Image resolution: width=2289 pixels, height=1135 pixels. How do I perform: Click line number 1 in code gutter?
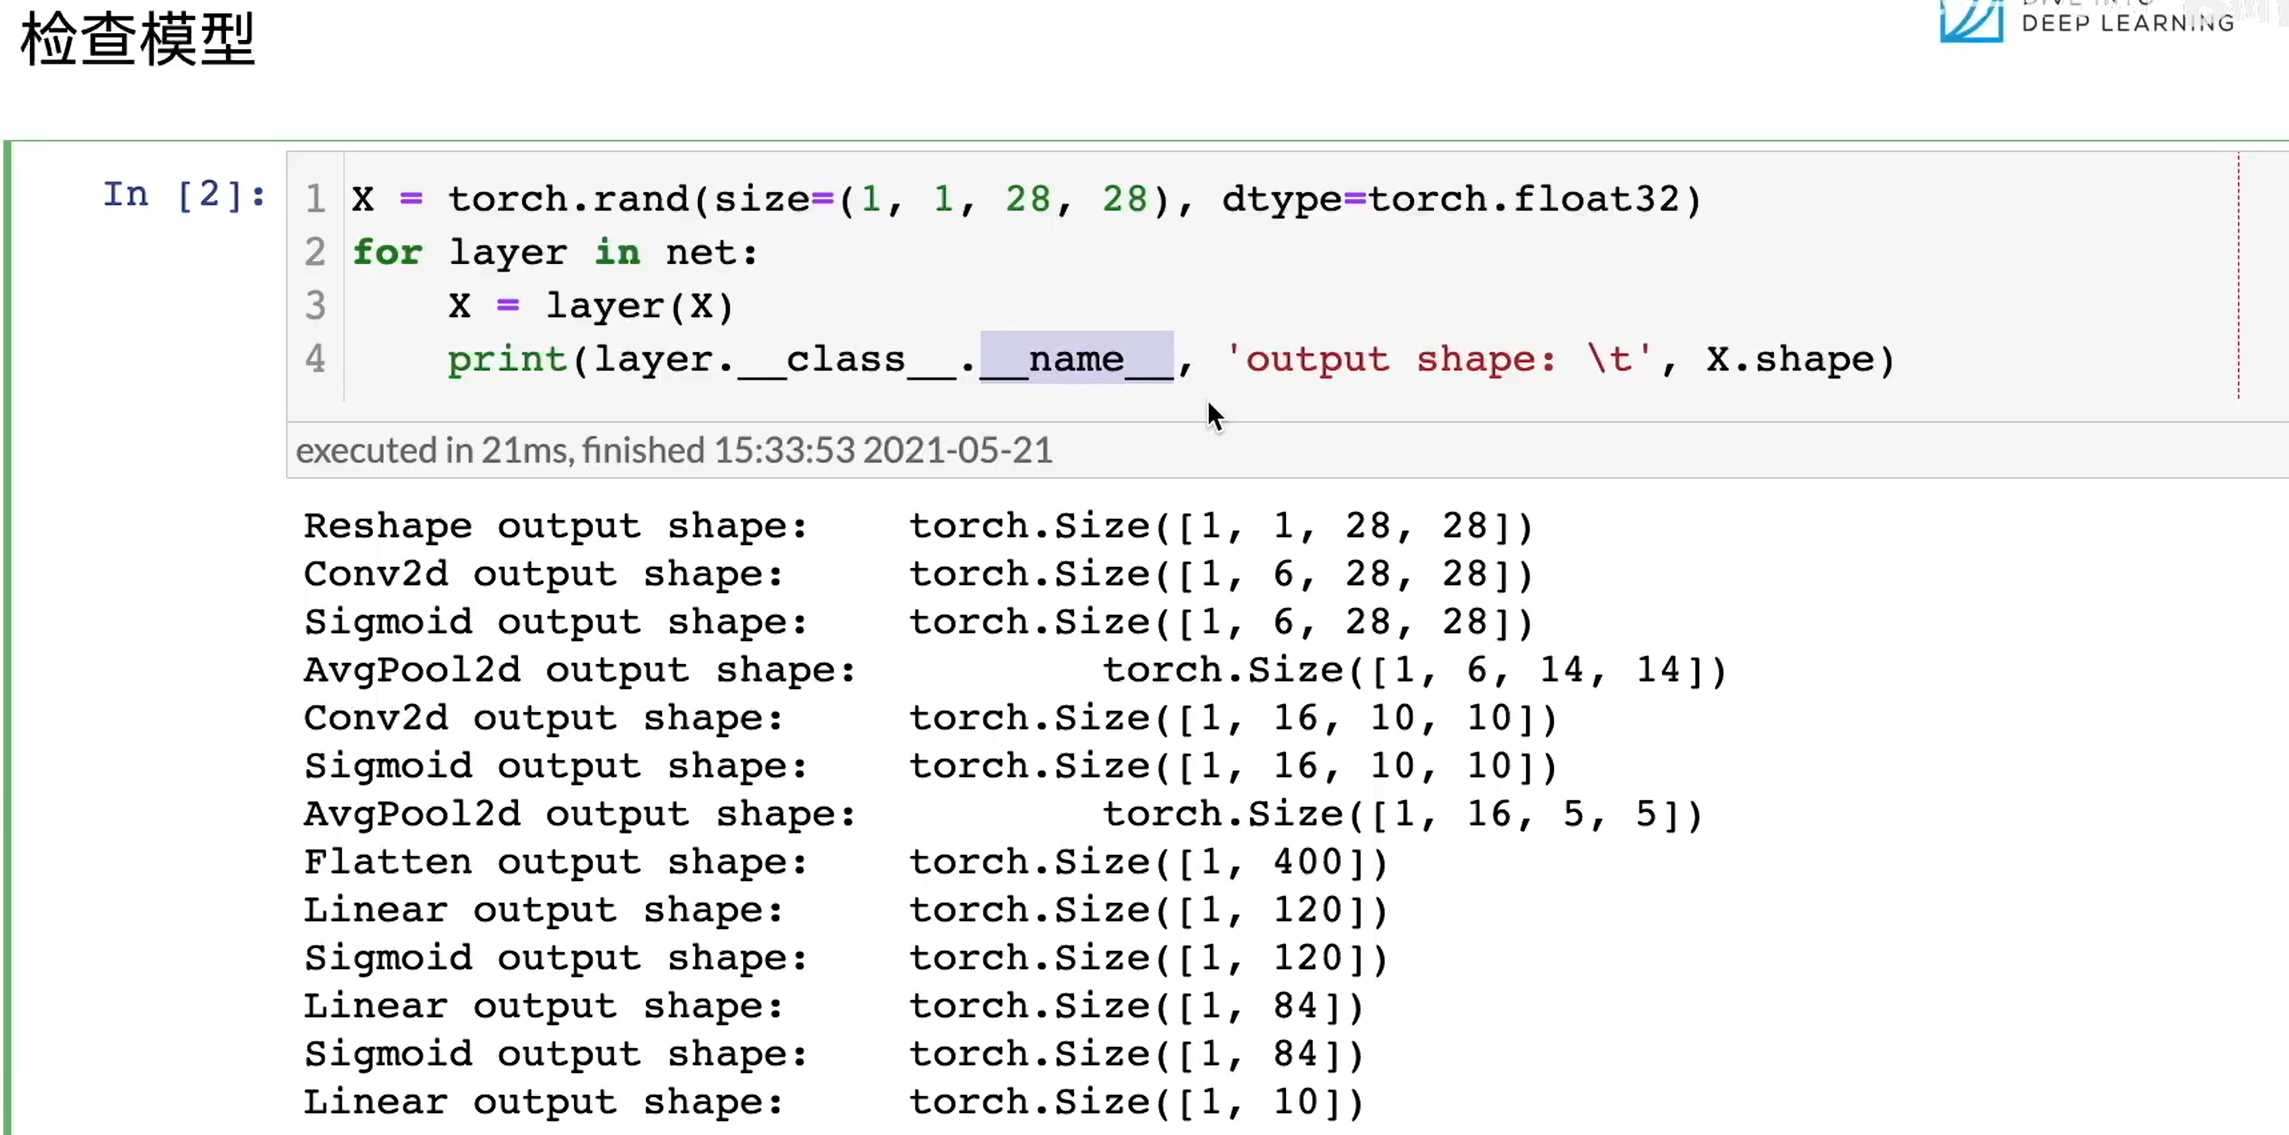click(315, 199)
